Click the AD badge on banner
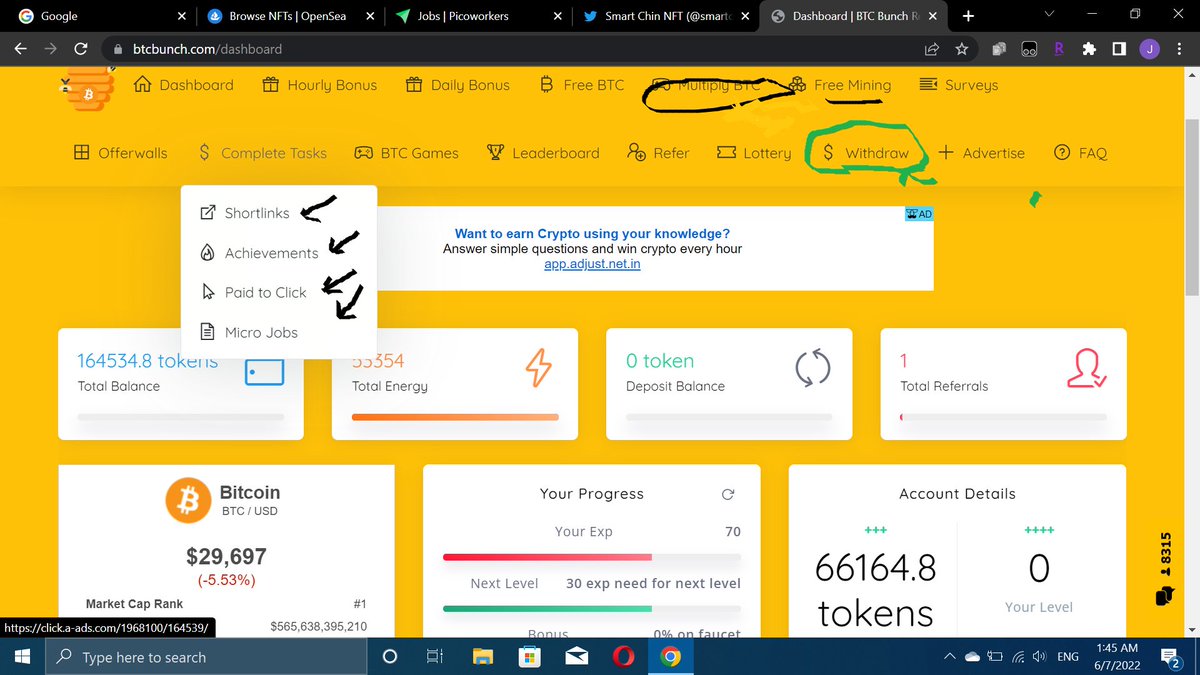The image size is (1200, 675). point(919,214)
